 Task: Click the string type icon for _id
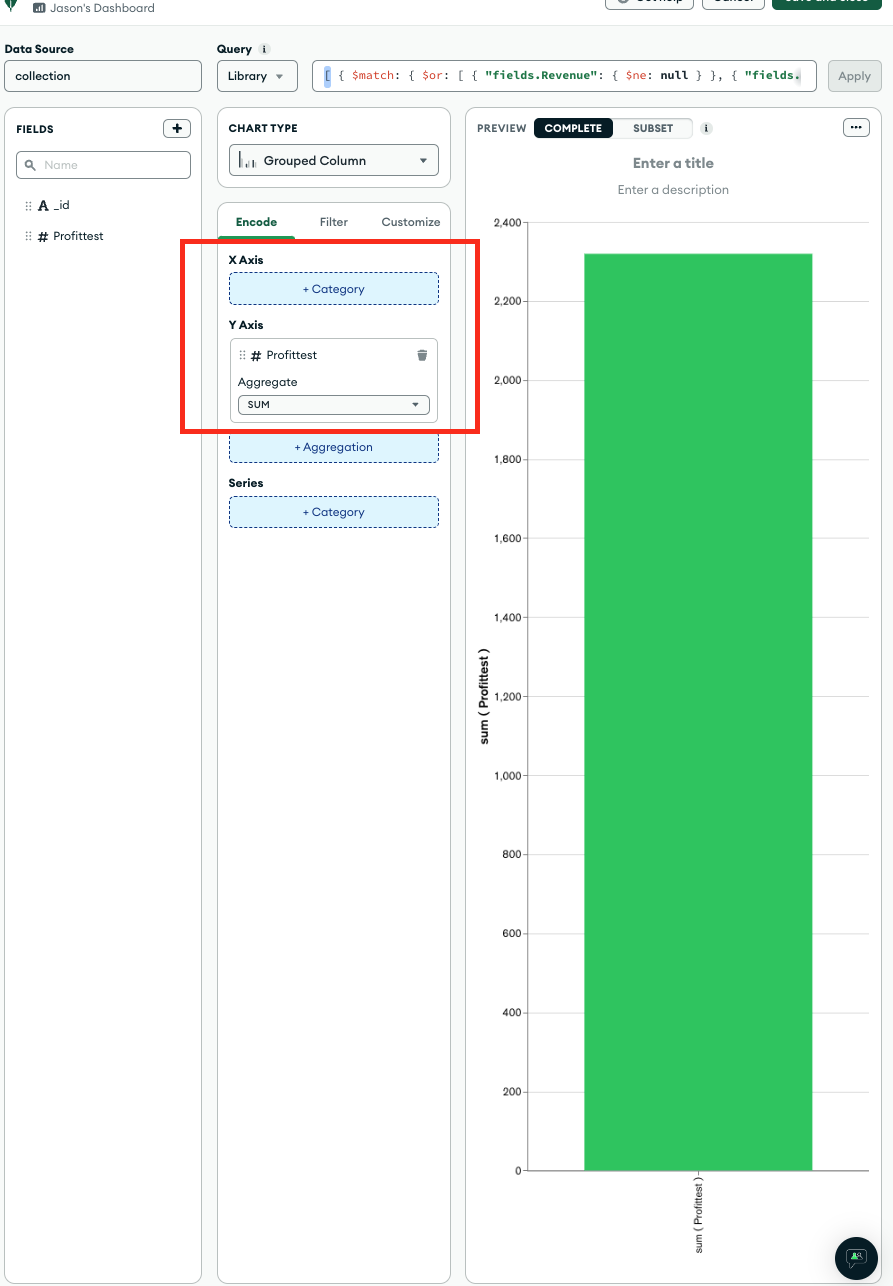43,206
